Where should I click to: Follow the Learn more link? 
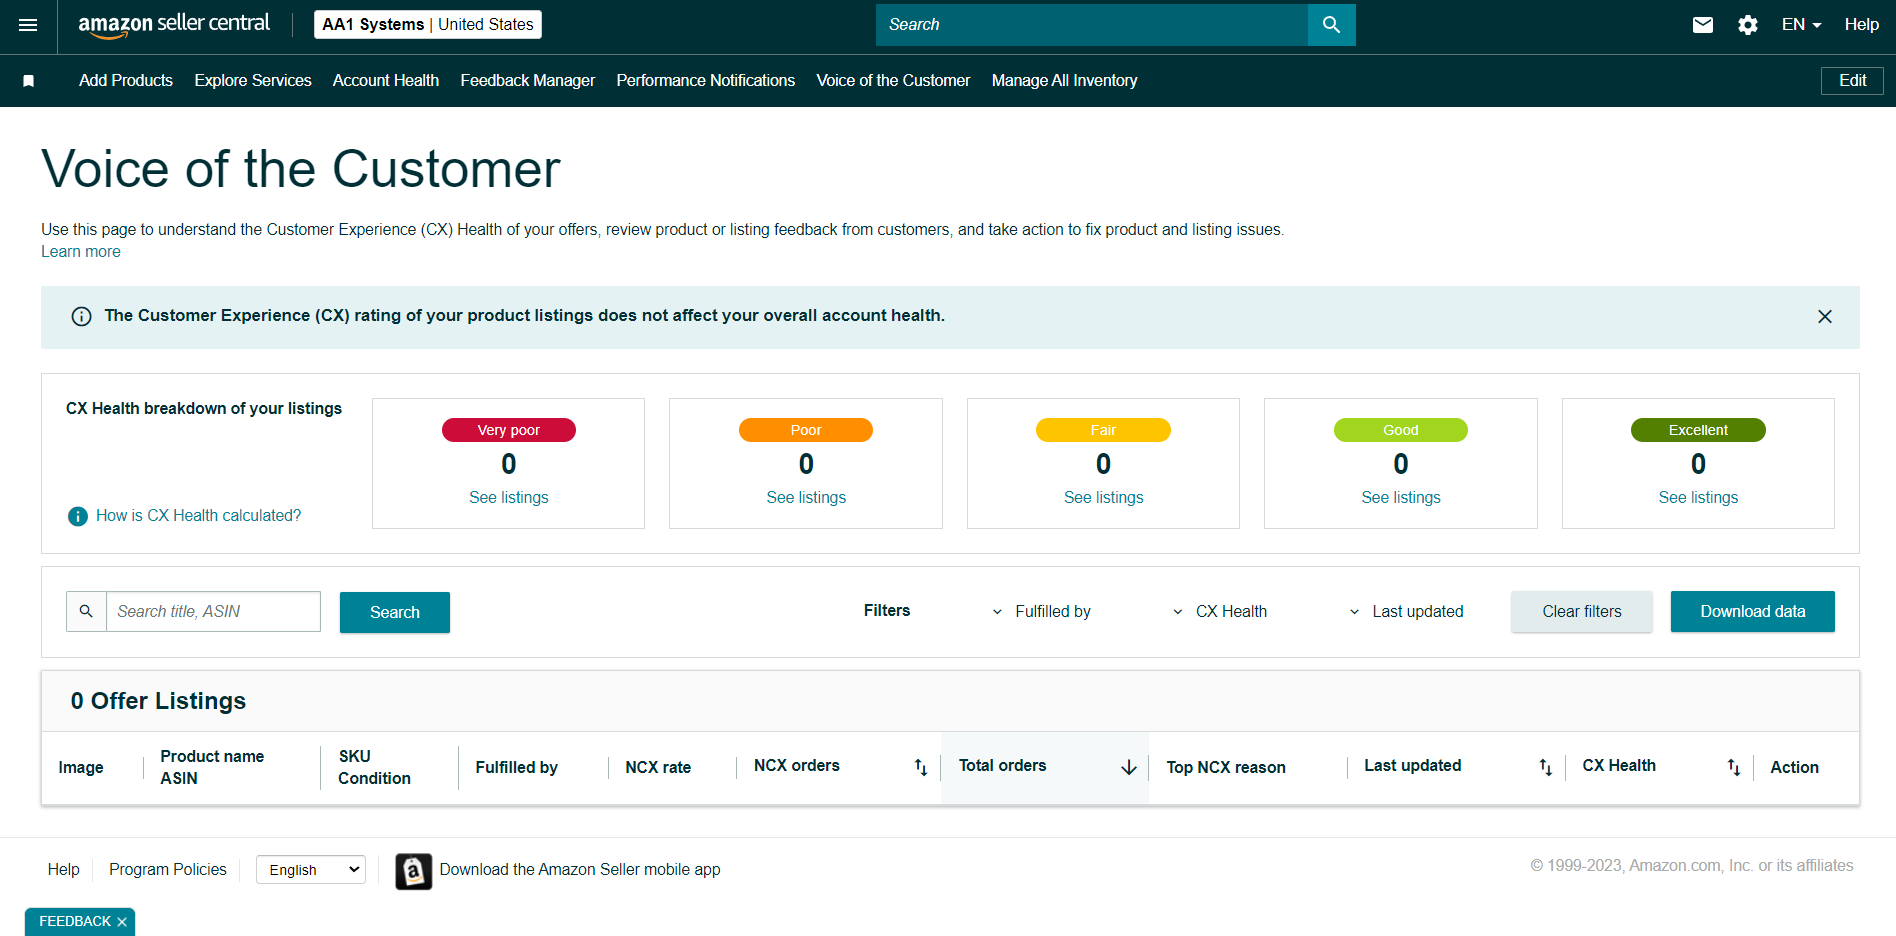click(81, 252)
